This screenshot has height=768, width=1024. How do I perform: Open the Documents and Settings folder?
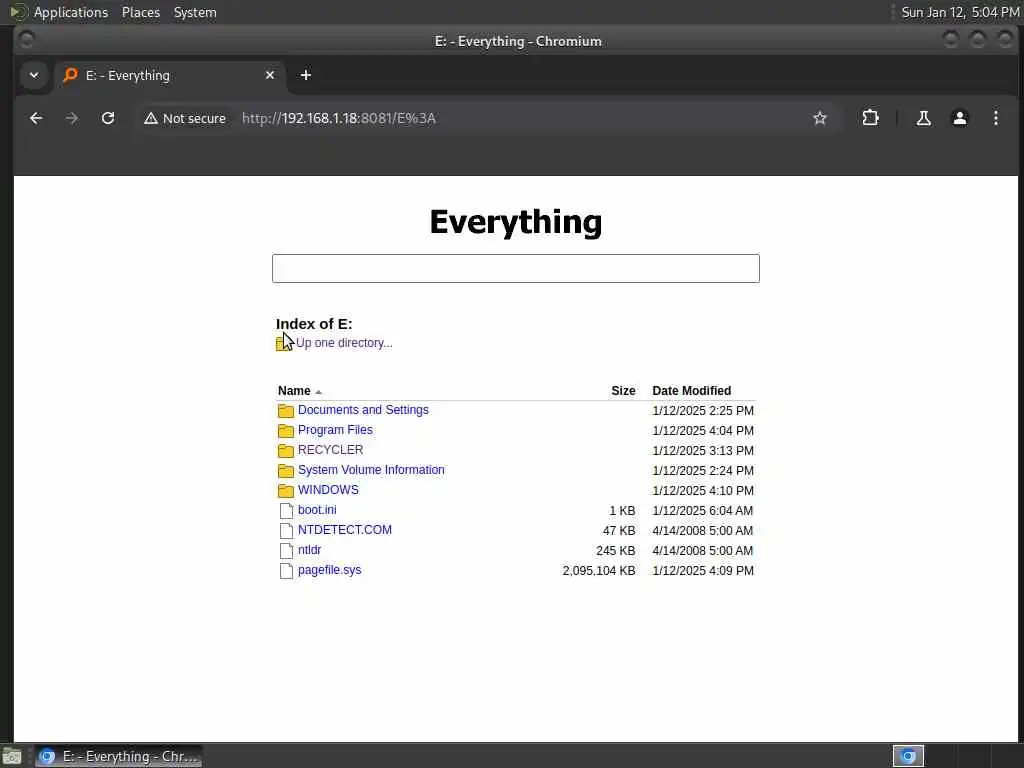coord(363,409)
